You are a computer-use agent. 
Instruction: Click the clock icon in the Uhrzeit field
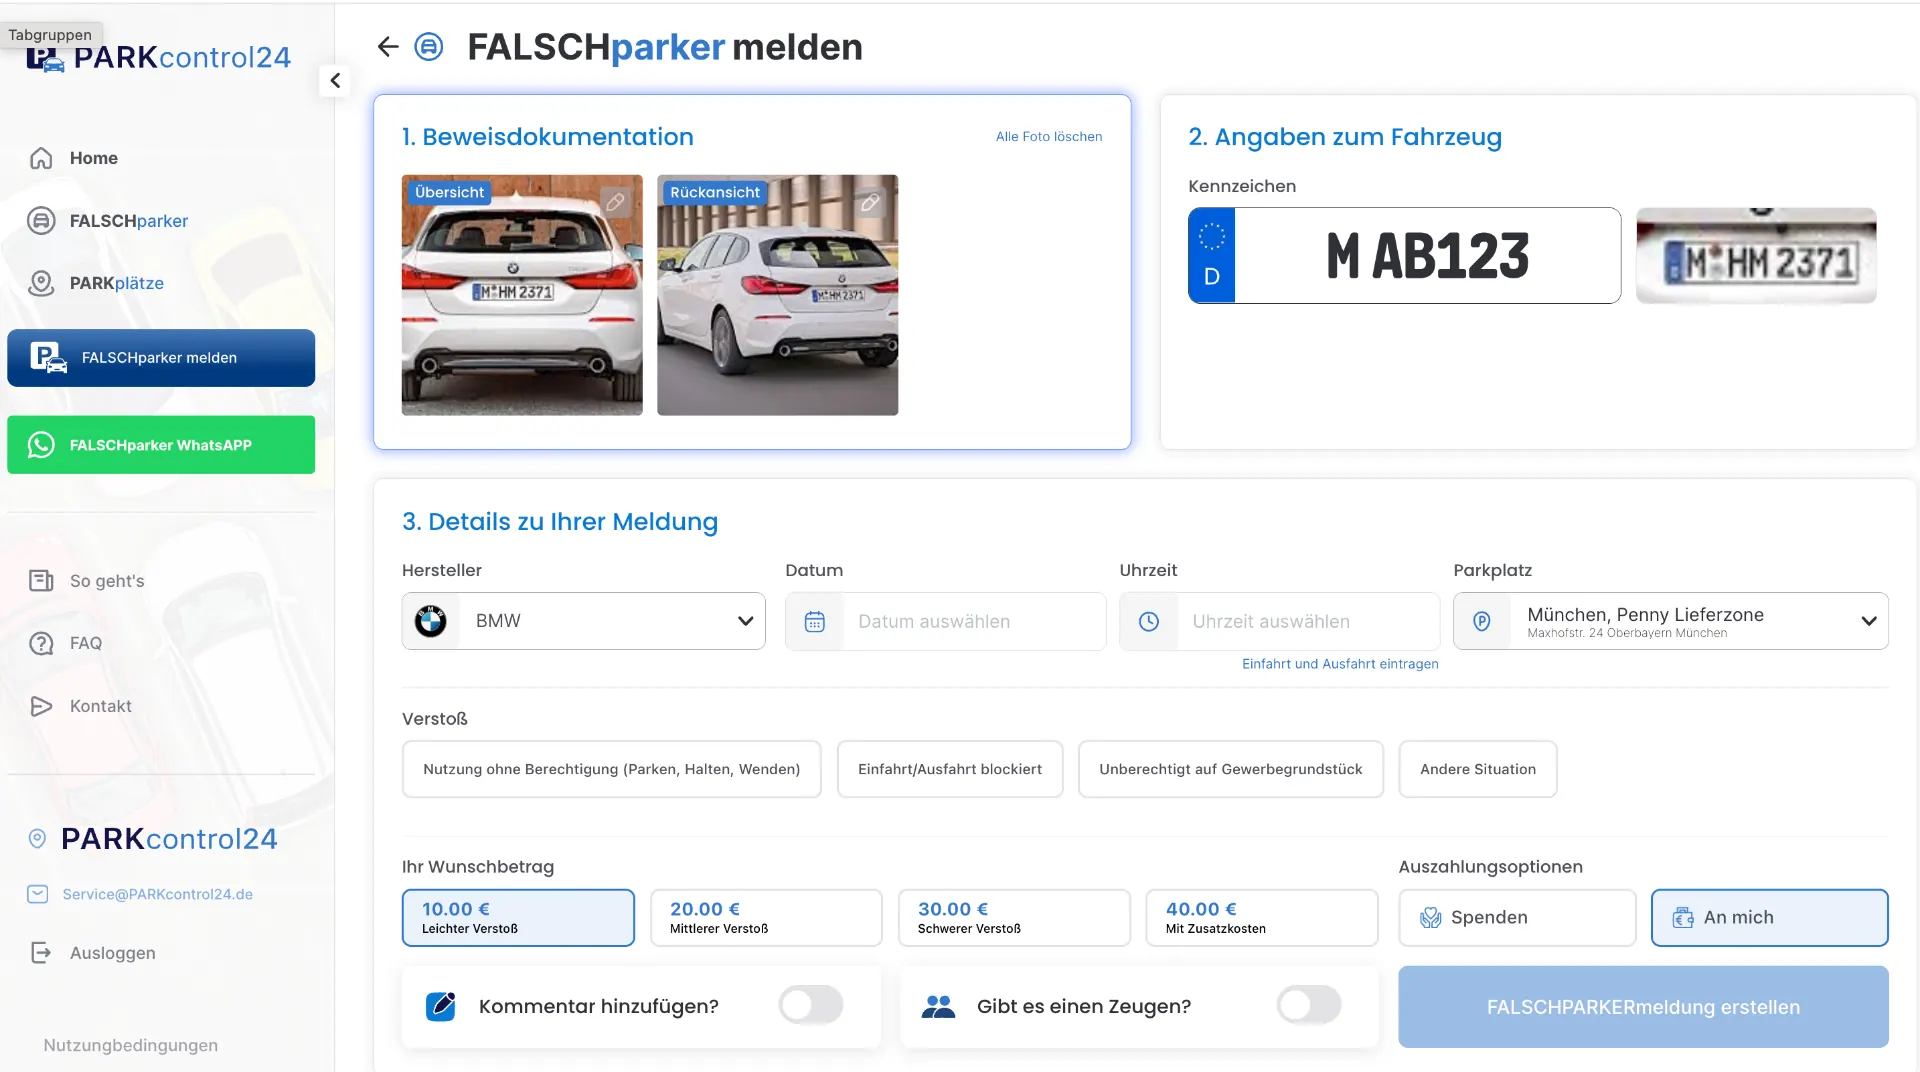click(x=1149, y=621)
